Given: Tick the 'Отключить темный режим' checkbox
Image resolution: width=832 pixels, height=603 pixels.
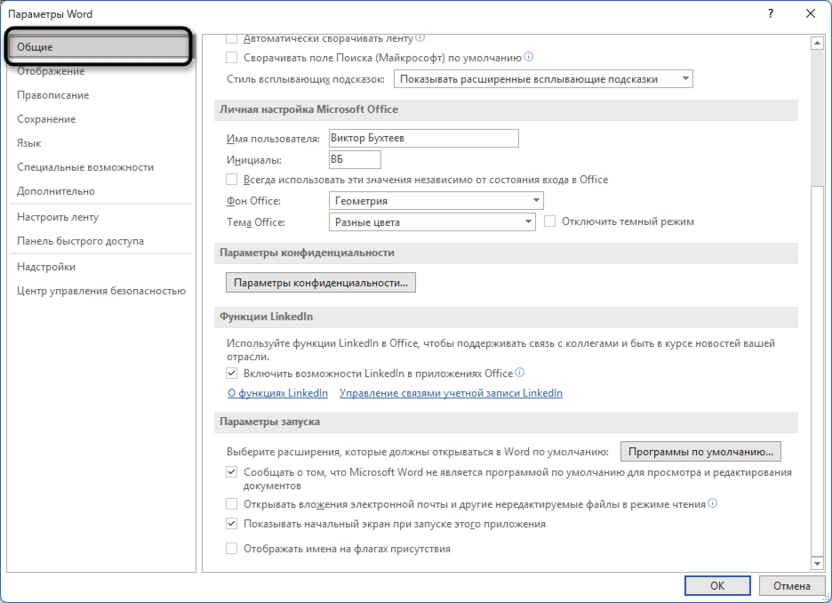Looking at the screenshot, I should 550,221.
